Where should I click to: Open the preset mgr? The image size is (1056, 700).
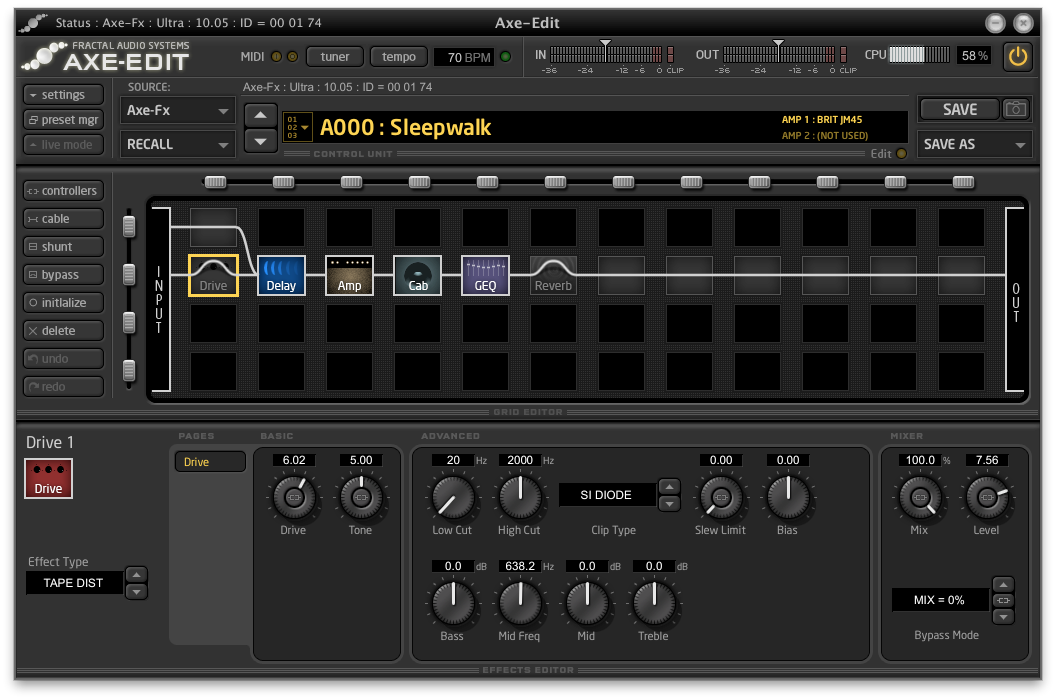coord(63,119)
